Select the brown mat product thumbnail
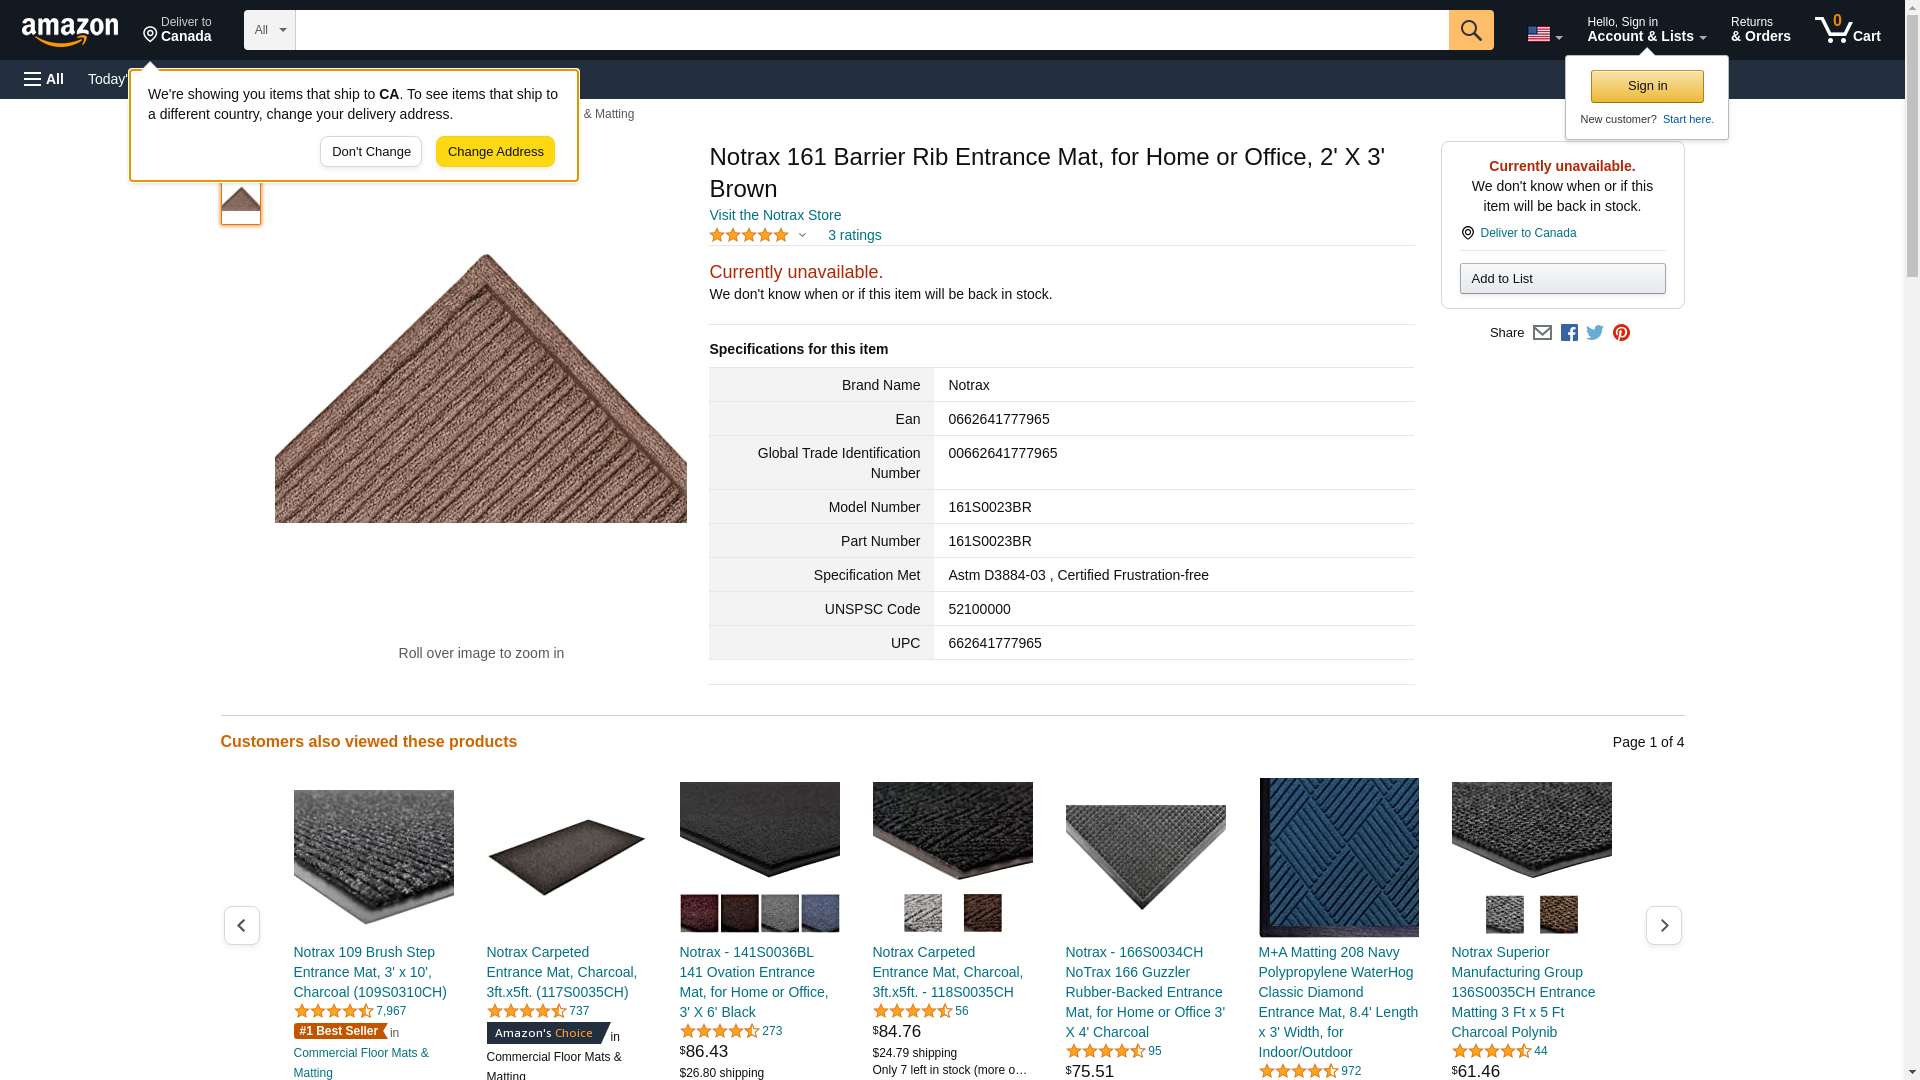Screen dimensions: 1920x1080 click(x=240, y=200)
